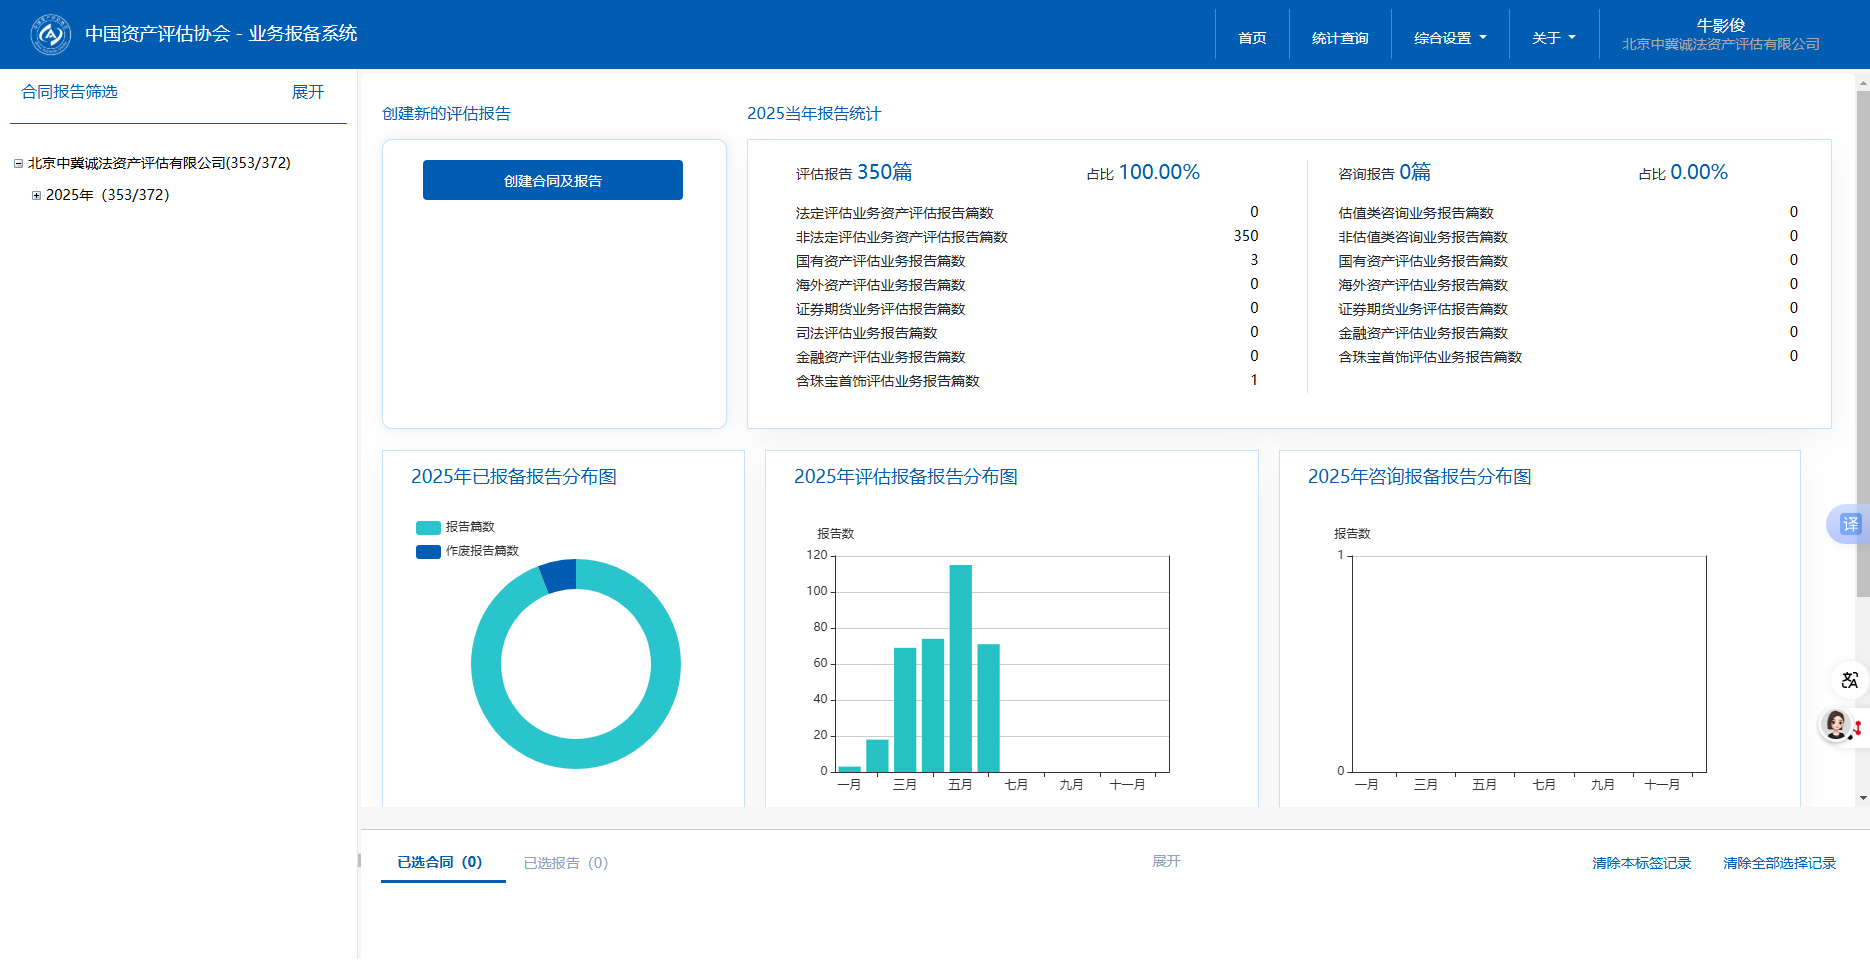Screen dimensions: 1870x960
Task: Click the scroll-down arrow of the page scrollbar
Action: click(x=1862, y=798)
